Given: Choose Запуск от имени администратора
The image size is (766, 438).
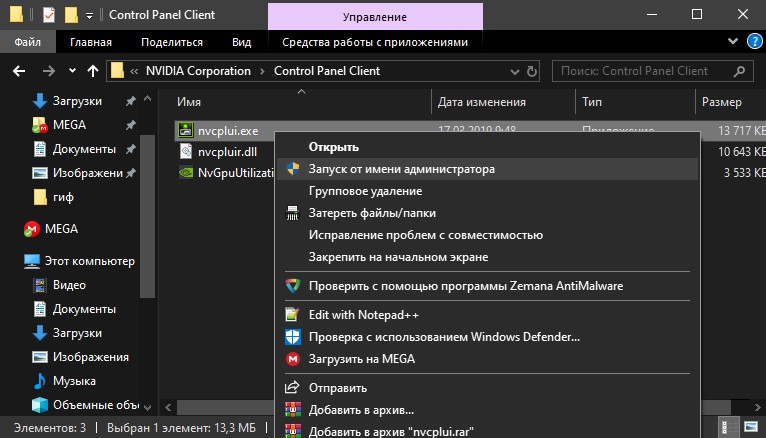Looking at the screenshot, I should pyautogui.click(x=488, y=169).
